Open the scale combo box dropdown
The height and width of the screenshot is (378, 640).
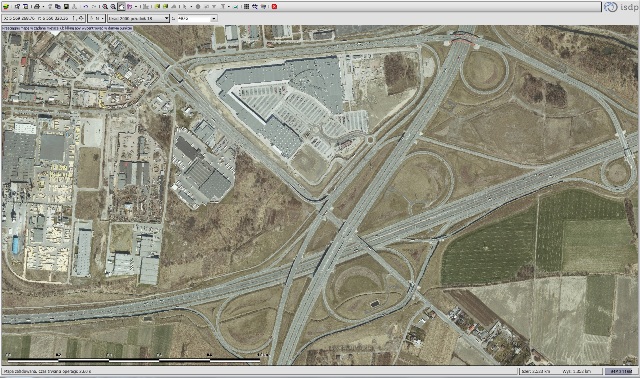pyautogui.click(x=213, y=18)
